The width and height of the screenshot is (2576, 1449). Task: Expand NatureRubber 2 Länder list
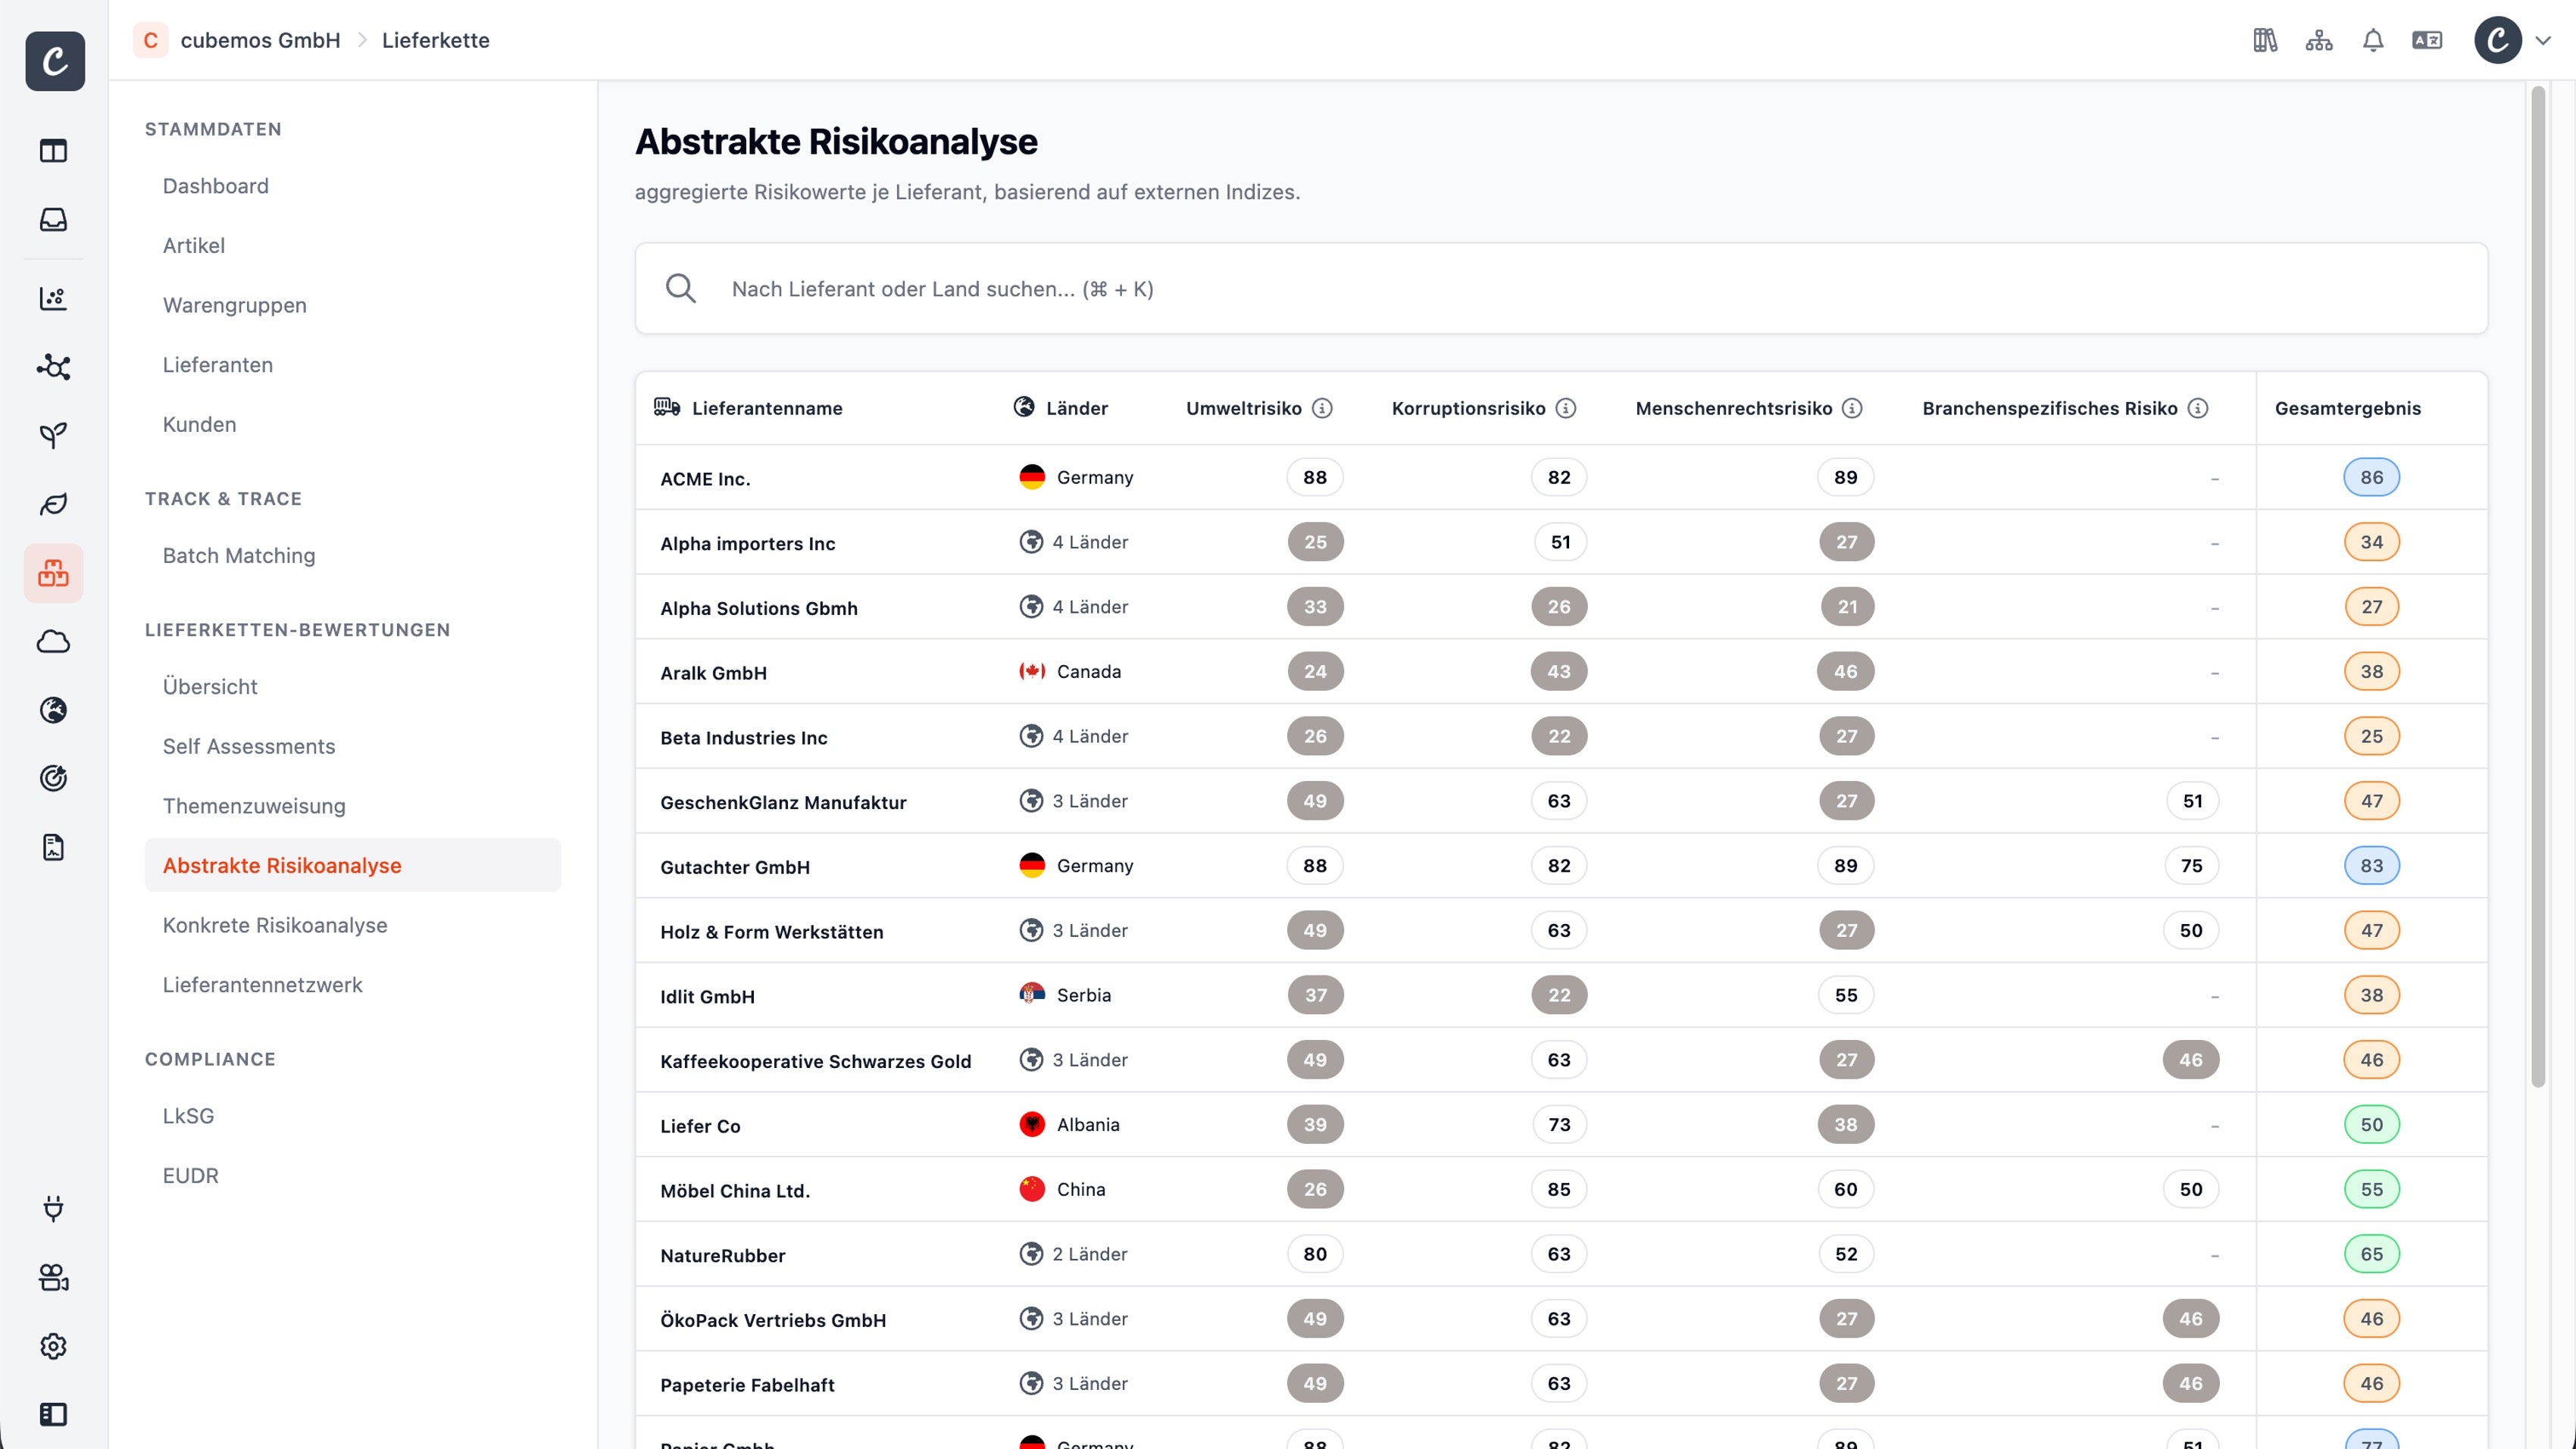click(x=1074, y=1254)
